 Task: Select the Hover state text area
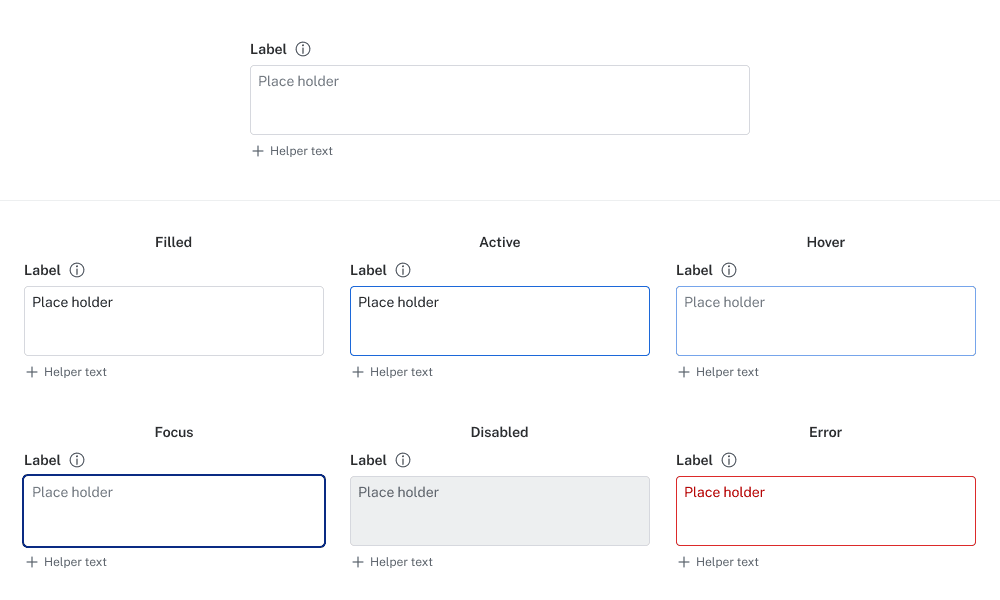tap(825, 321)
